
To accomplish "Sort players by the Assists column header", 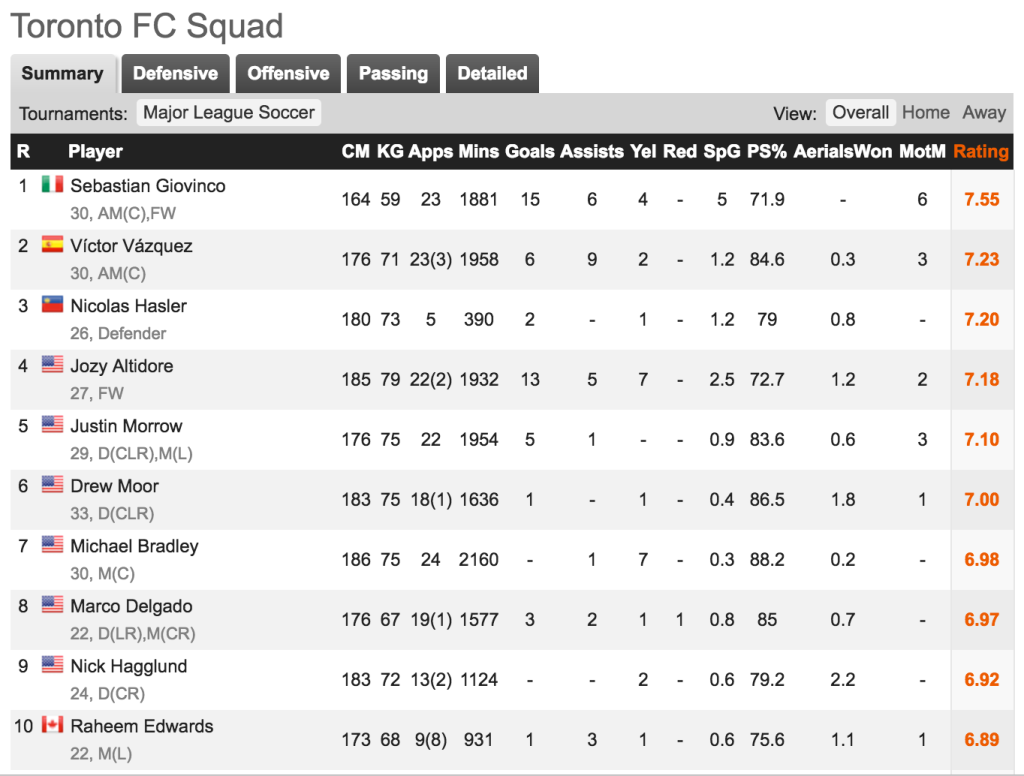I will click(x=592, y=152).
